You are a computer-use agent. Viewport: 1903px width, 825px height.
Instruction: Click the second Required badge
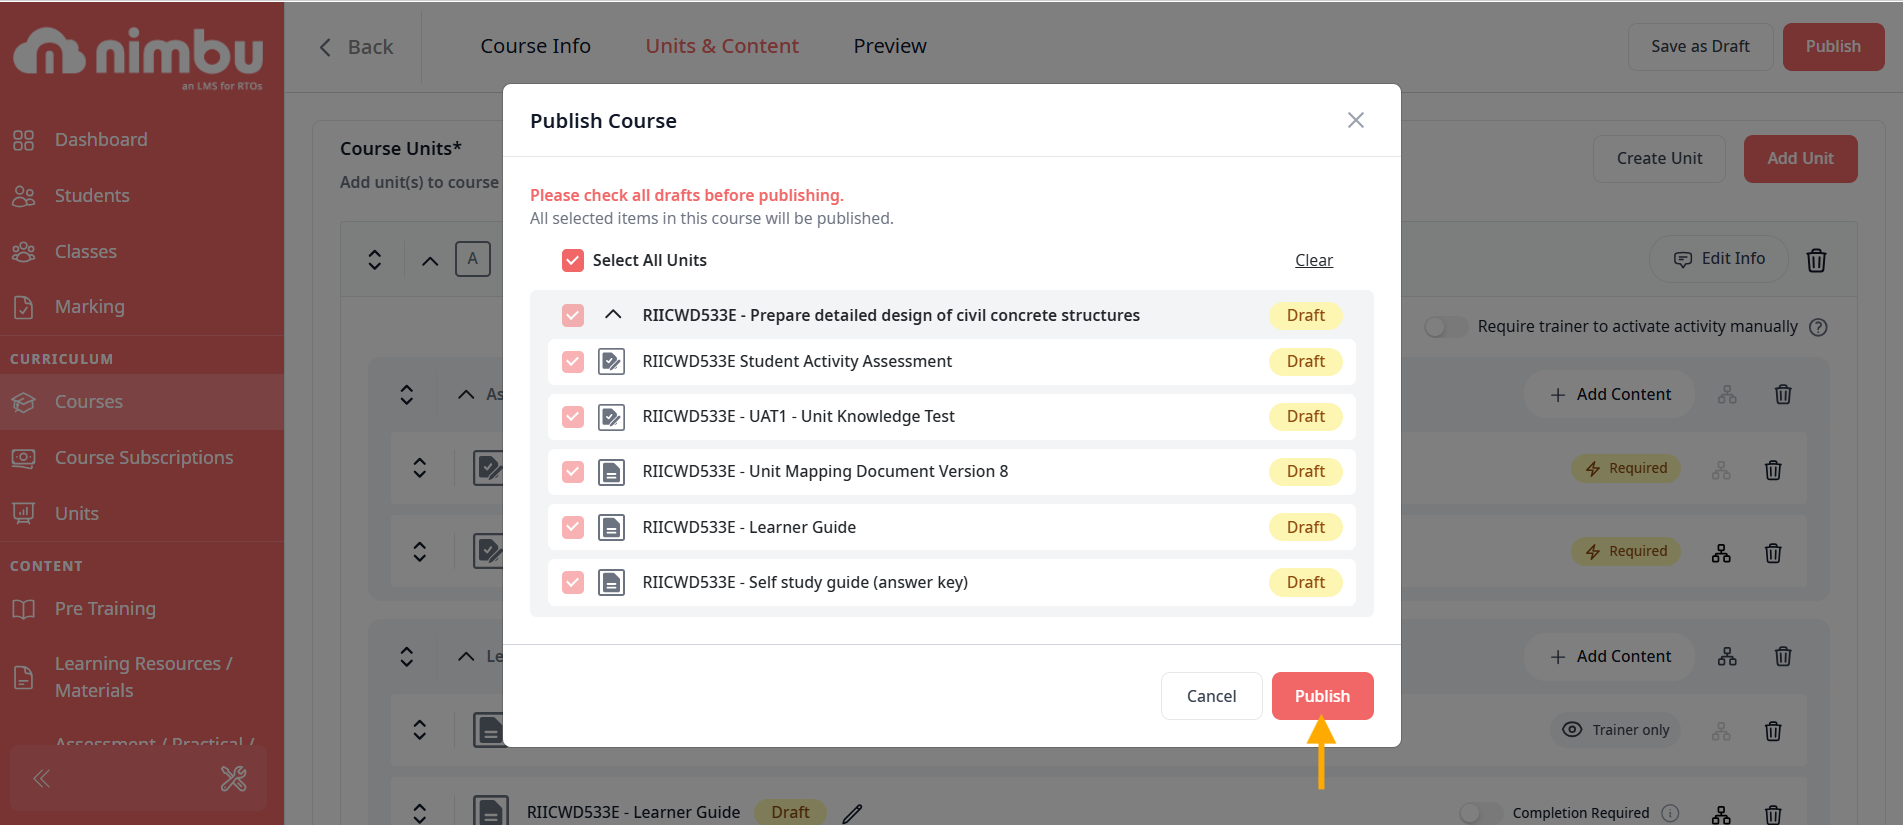1626,552
